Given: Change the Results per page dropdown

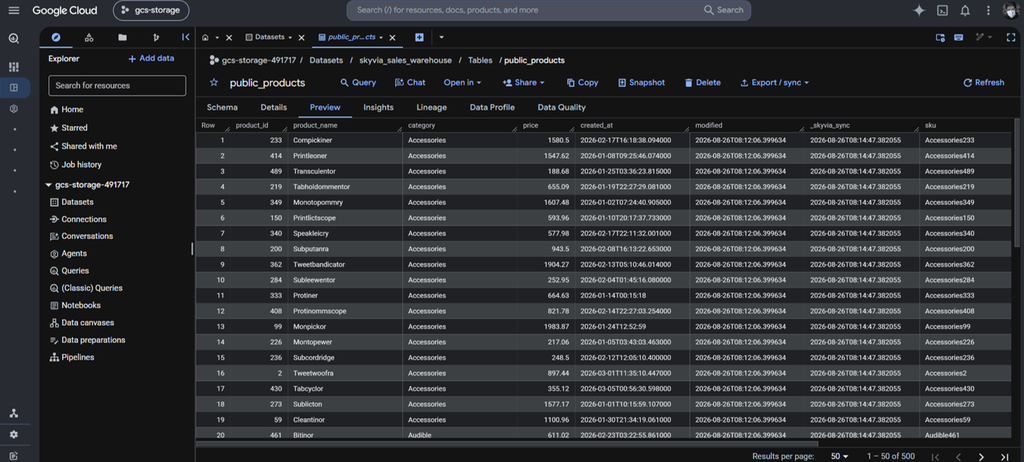Looking at the screenshot, I should 839,456.
